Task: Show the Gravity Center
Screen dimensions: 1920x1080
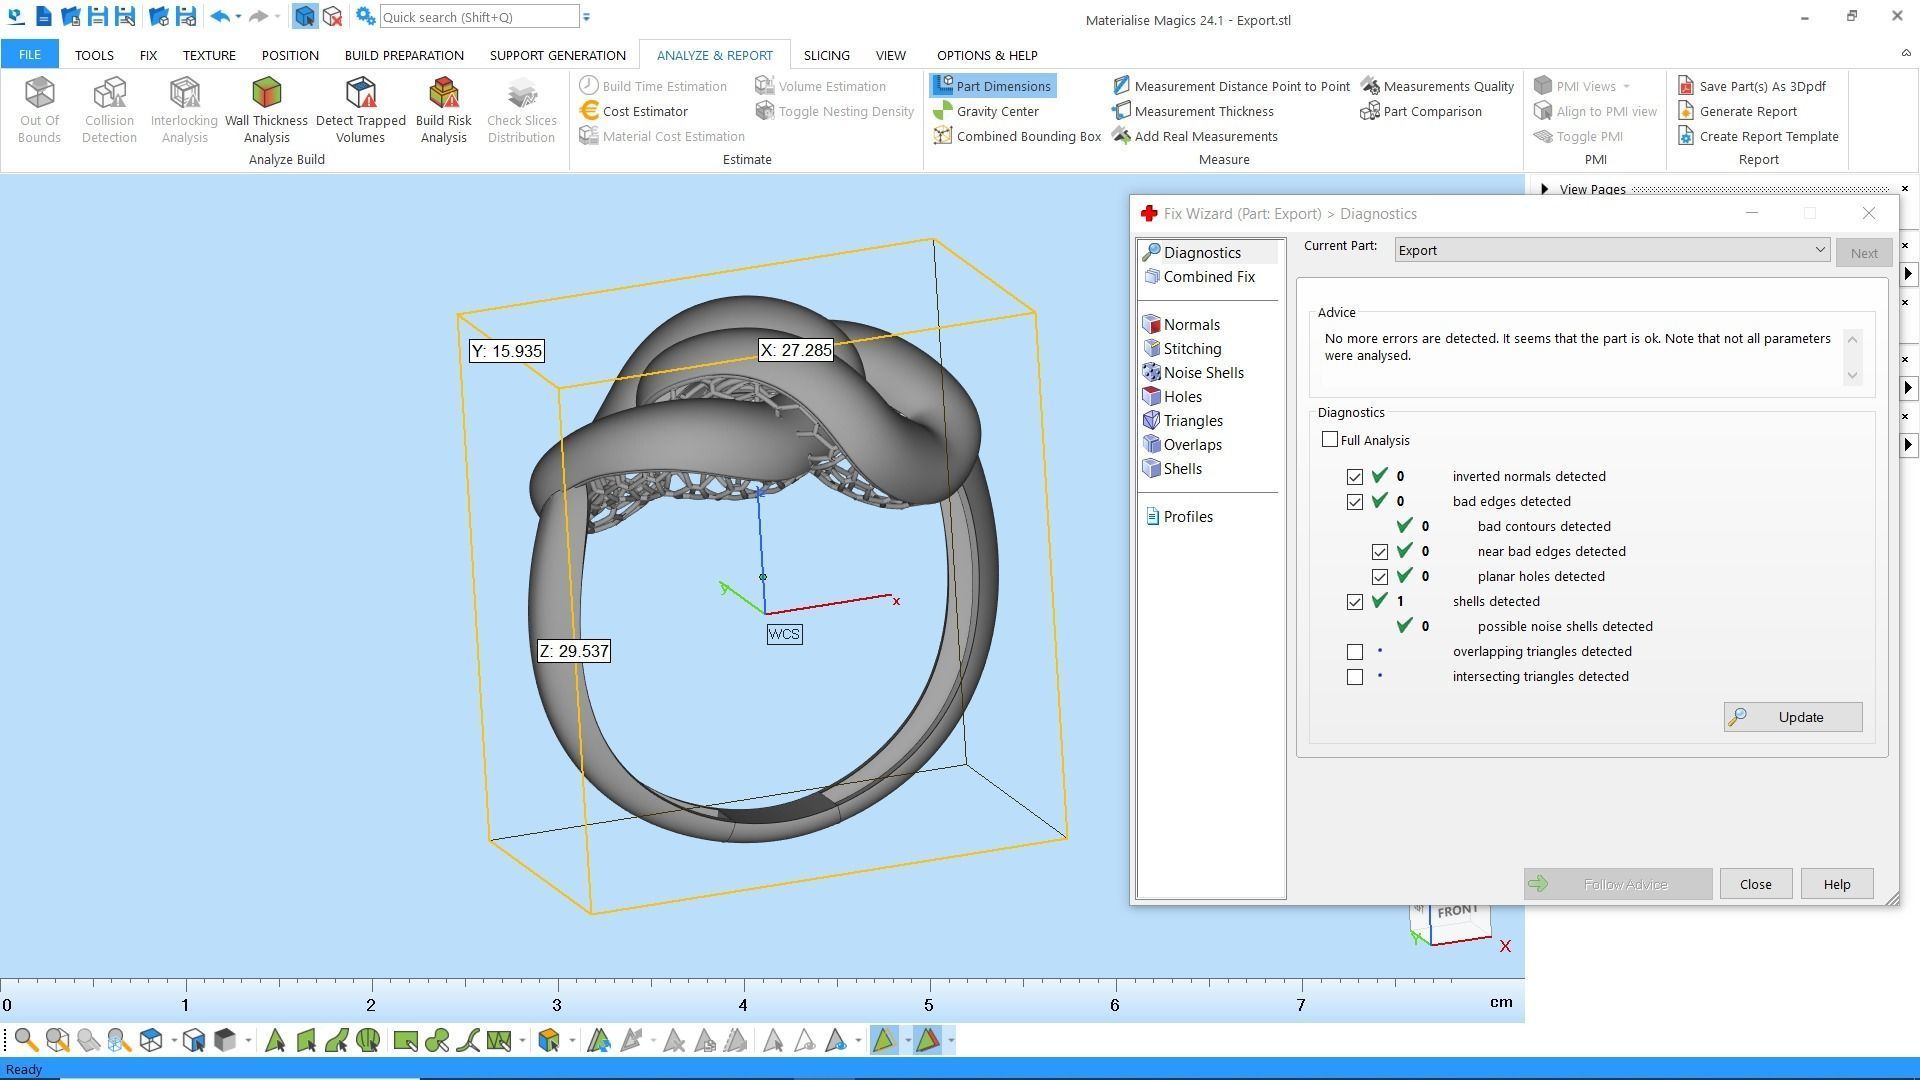Action: (986, 111)
